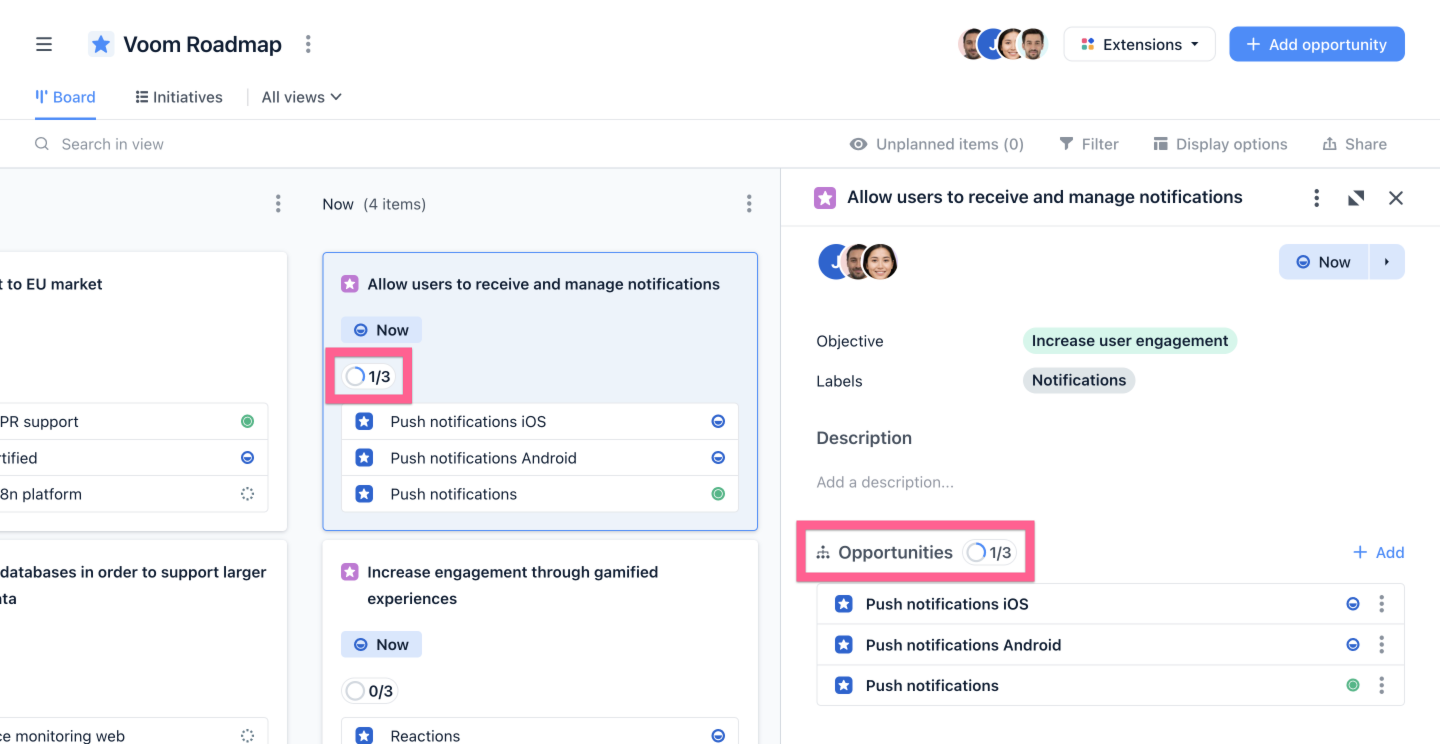1440x744 pixels.
Task: Click the purple icon on gamified experiences card
Action: point(350,572)
